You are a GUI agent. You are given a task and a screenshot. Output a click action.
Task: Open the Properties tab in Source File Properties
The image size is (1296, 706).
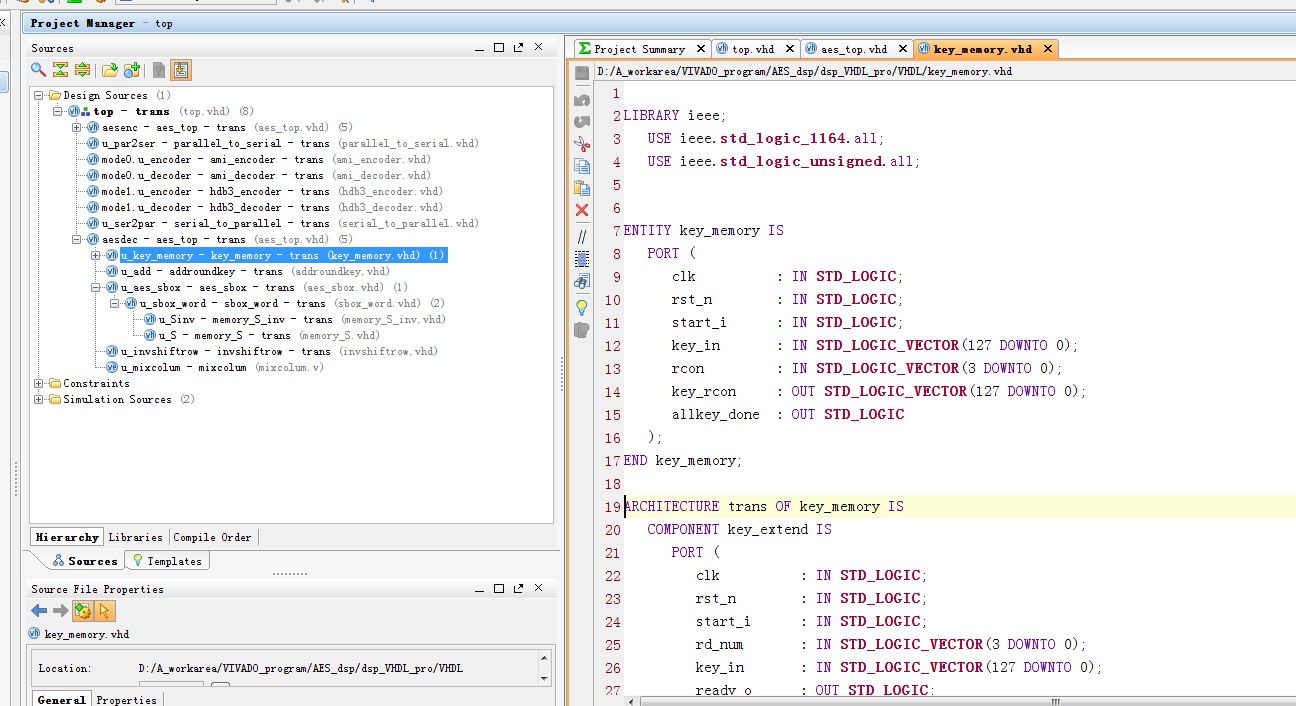tap(126, 700)
